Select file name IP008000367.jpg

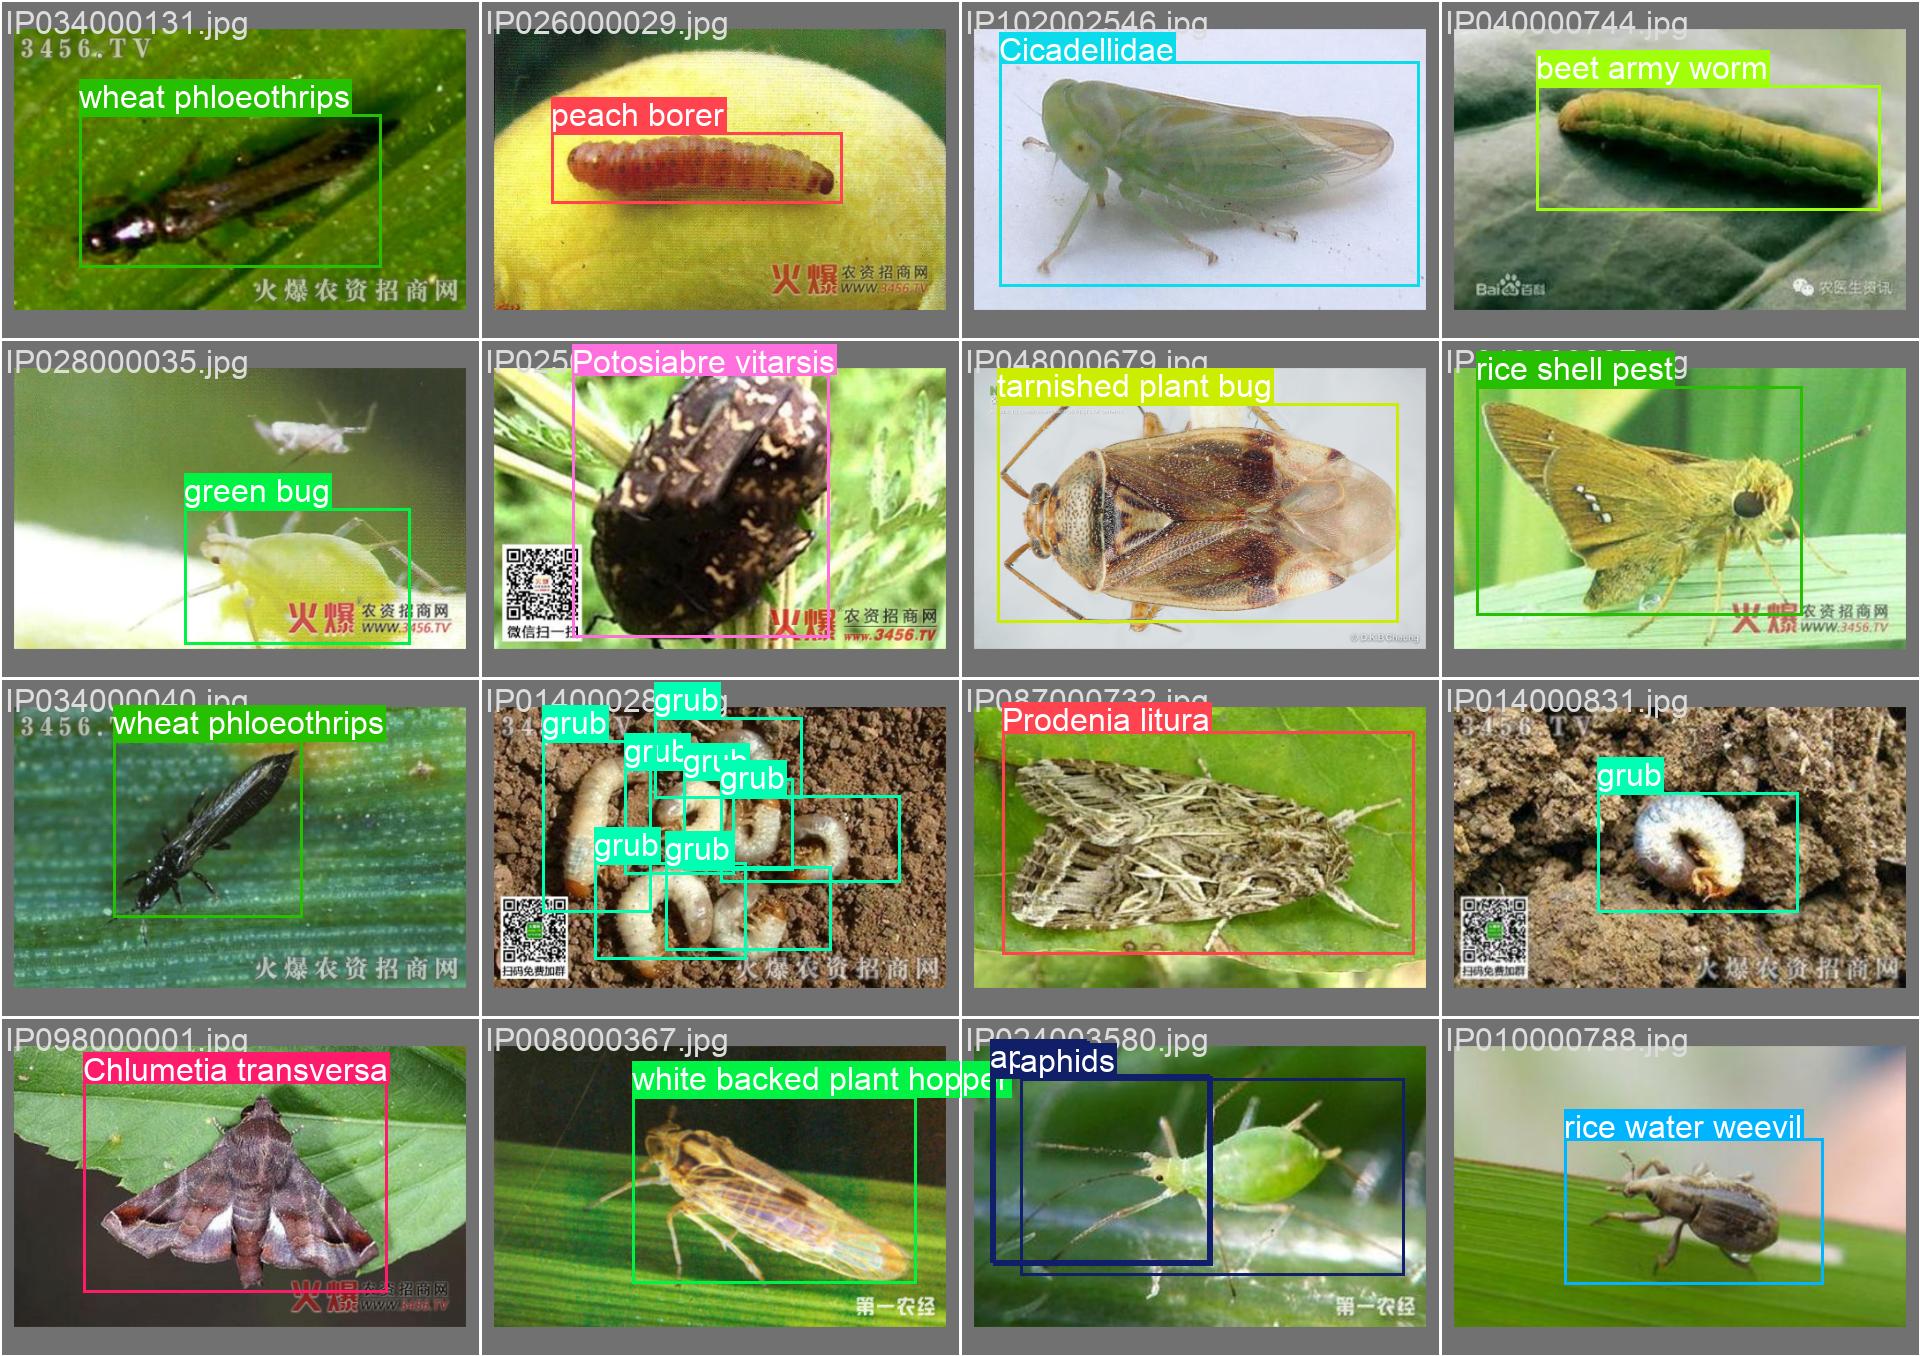point(607,1039)
